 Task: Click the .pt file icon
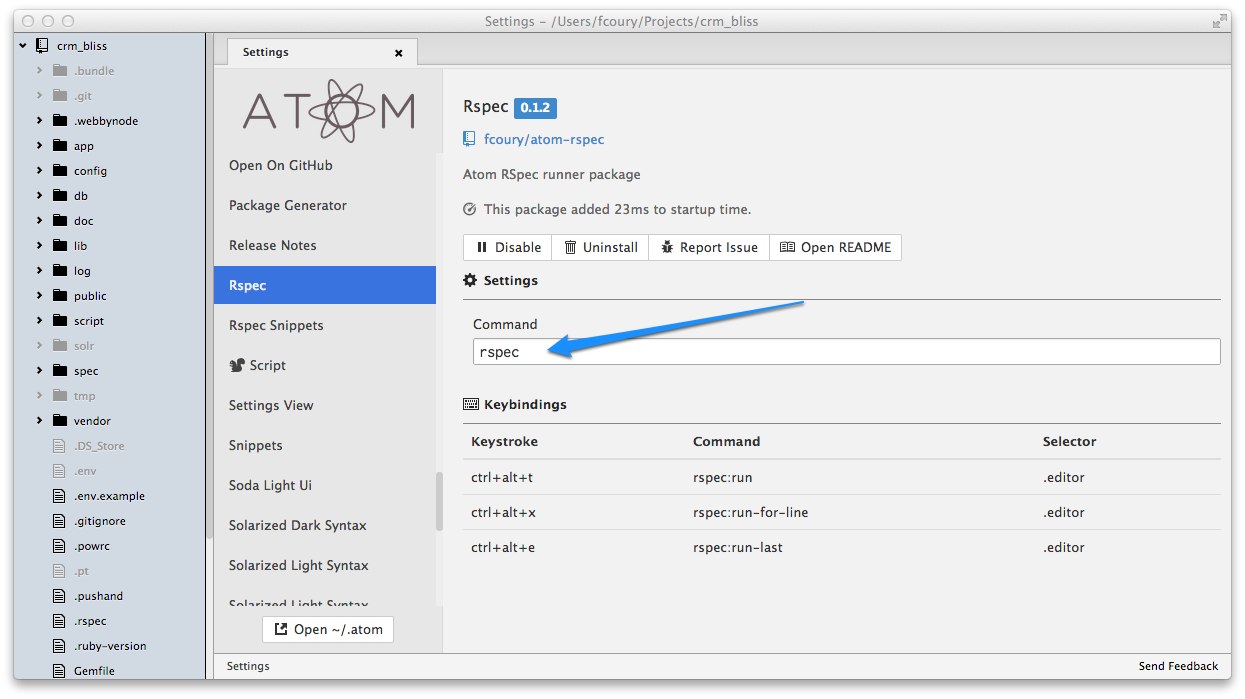(x=59, y=570)
